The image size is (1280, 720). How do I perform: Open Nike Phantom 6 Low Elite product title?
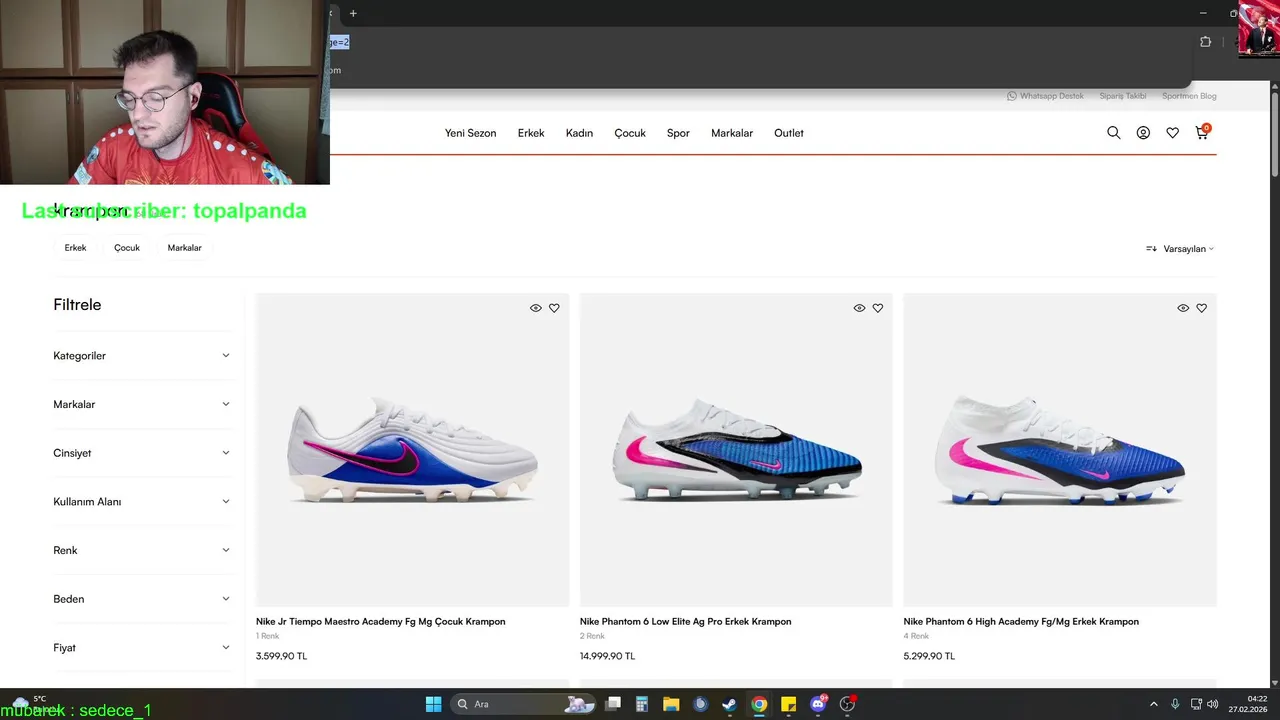tap(685, 622)
